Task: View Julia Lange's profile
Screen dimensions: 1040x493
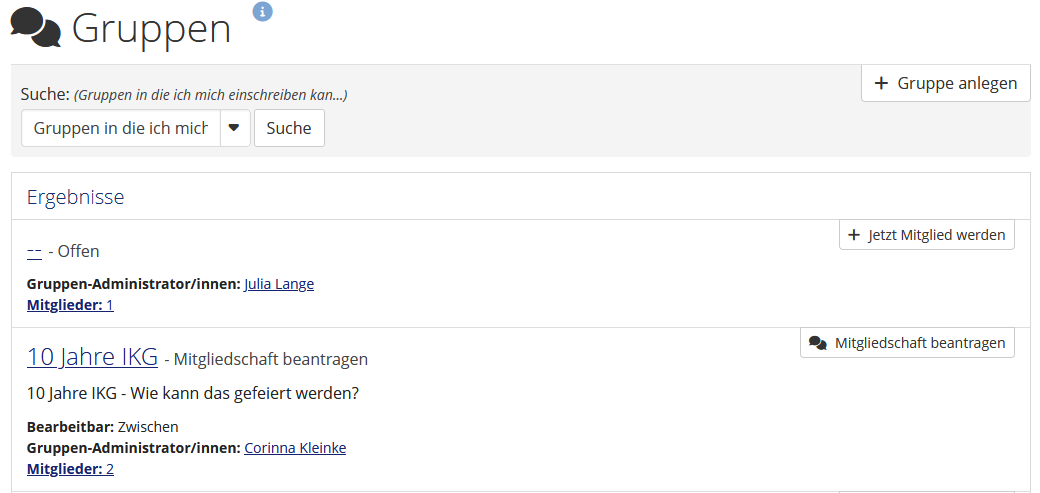Action: 279,284
